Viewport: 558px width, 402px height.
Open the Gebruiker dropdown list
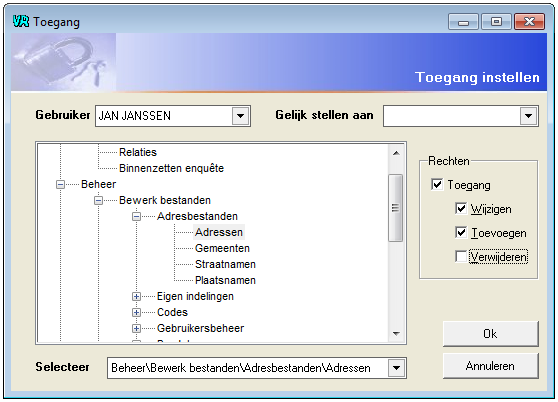tap(241, 116)
